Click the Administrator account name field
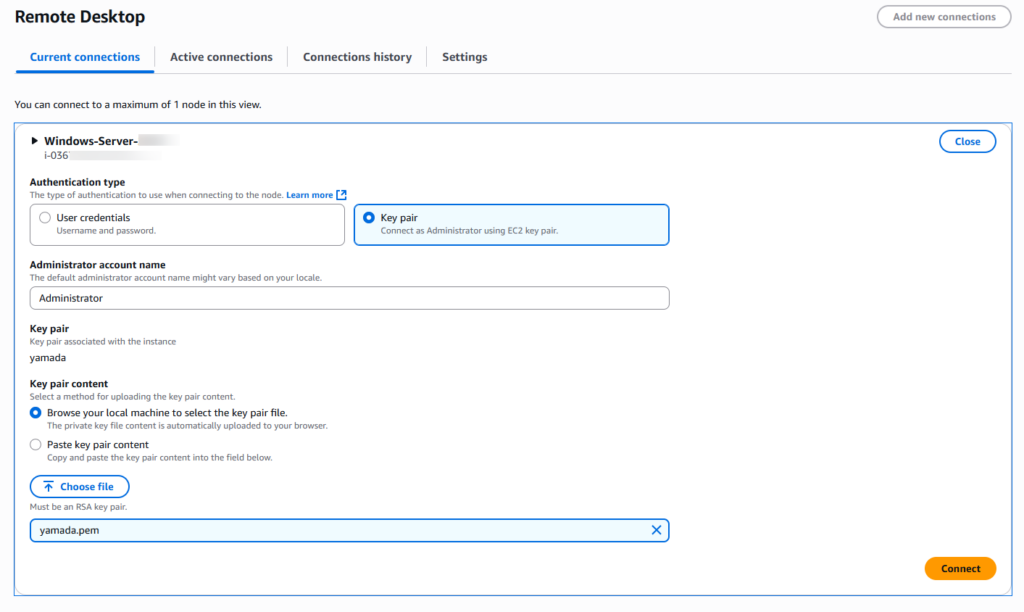Image resolution: width=1024 pixels, height=612 pixels. [349, 298]
